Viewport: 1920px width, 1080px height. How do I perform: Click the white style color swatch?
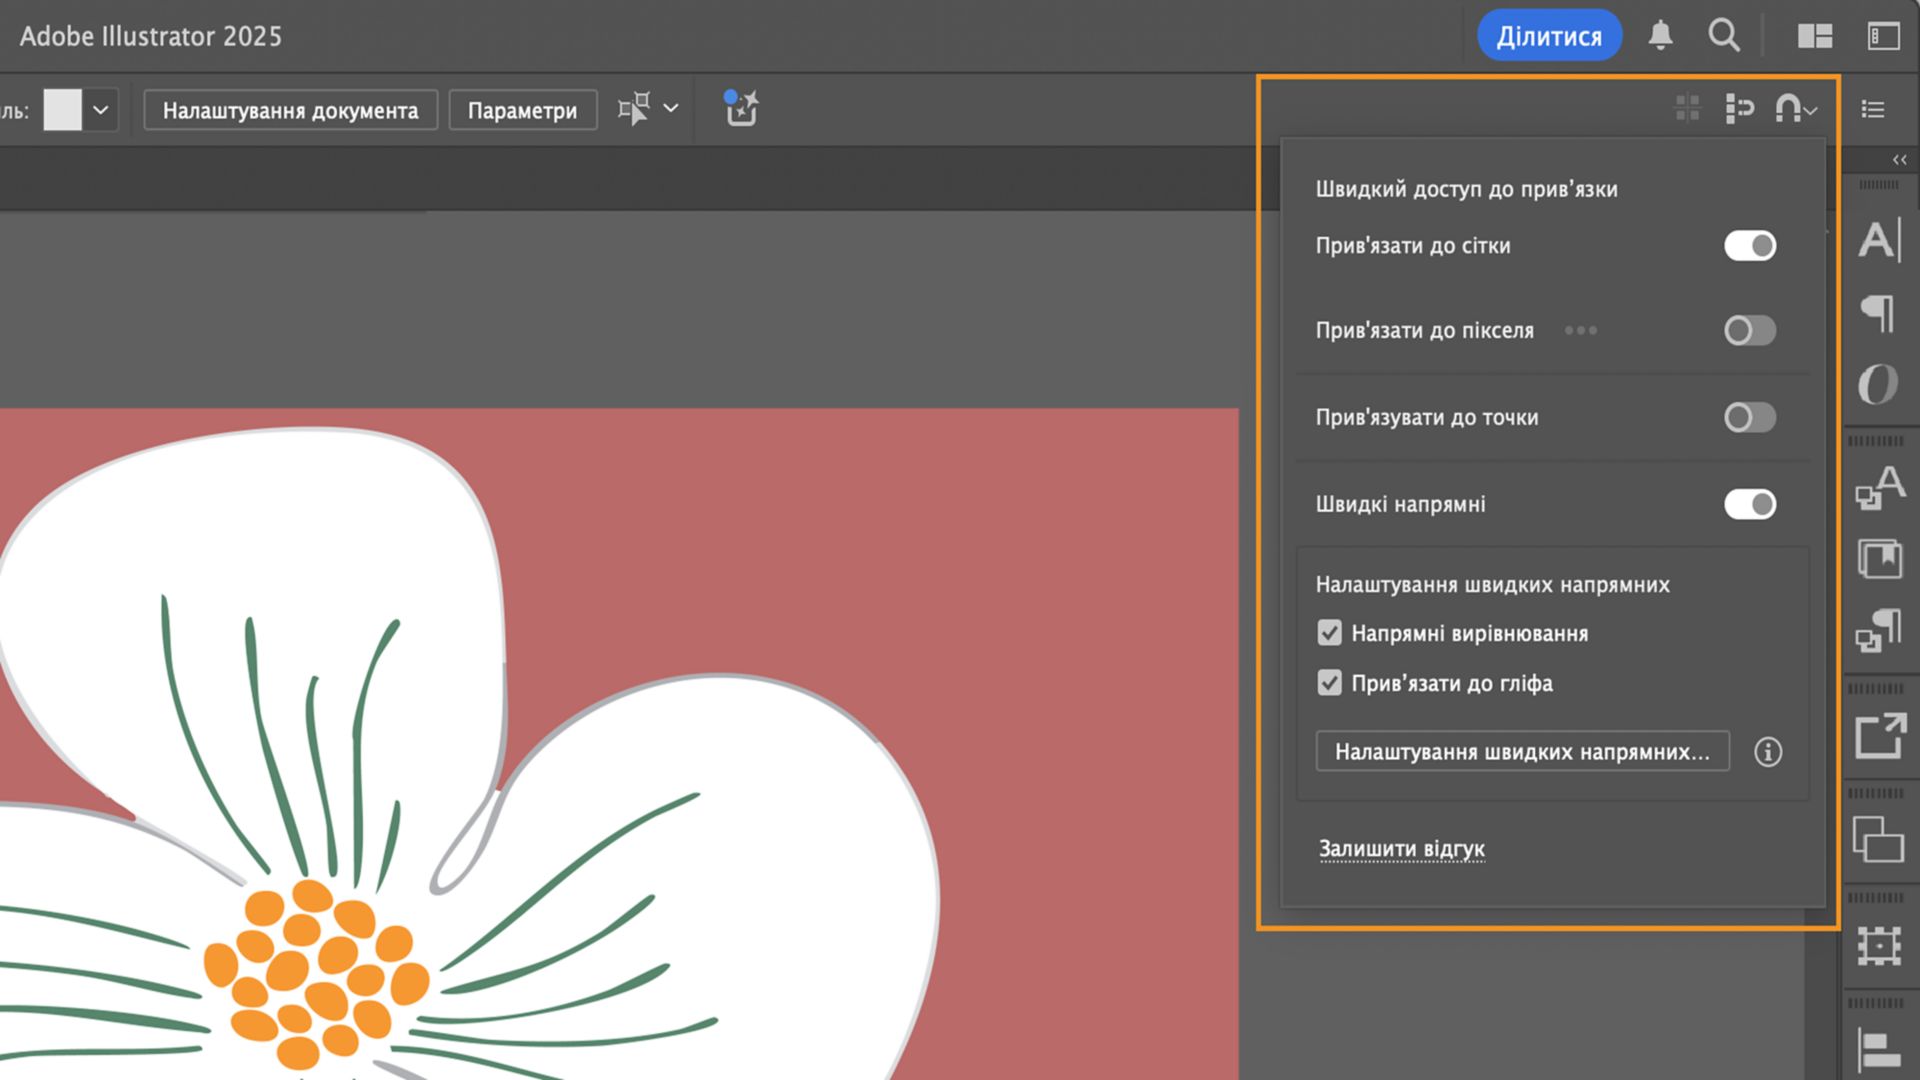point(62,110)
